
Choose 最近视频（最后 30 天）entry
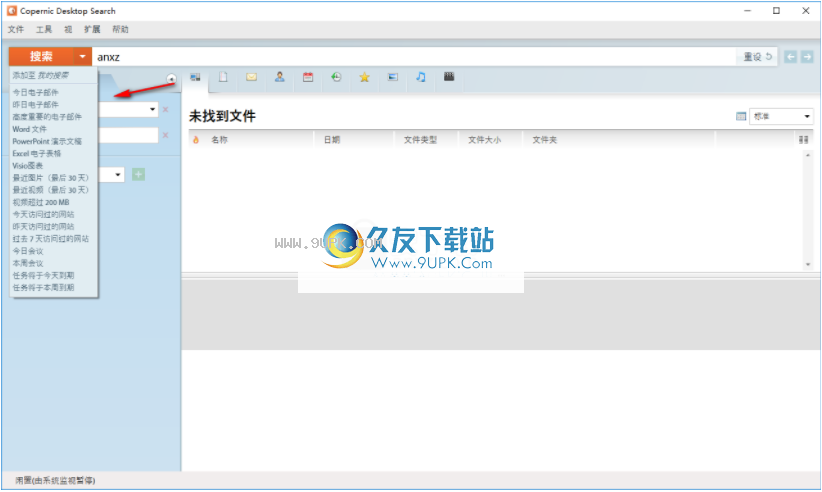coord(53,190)
